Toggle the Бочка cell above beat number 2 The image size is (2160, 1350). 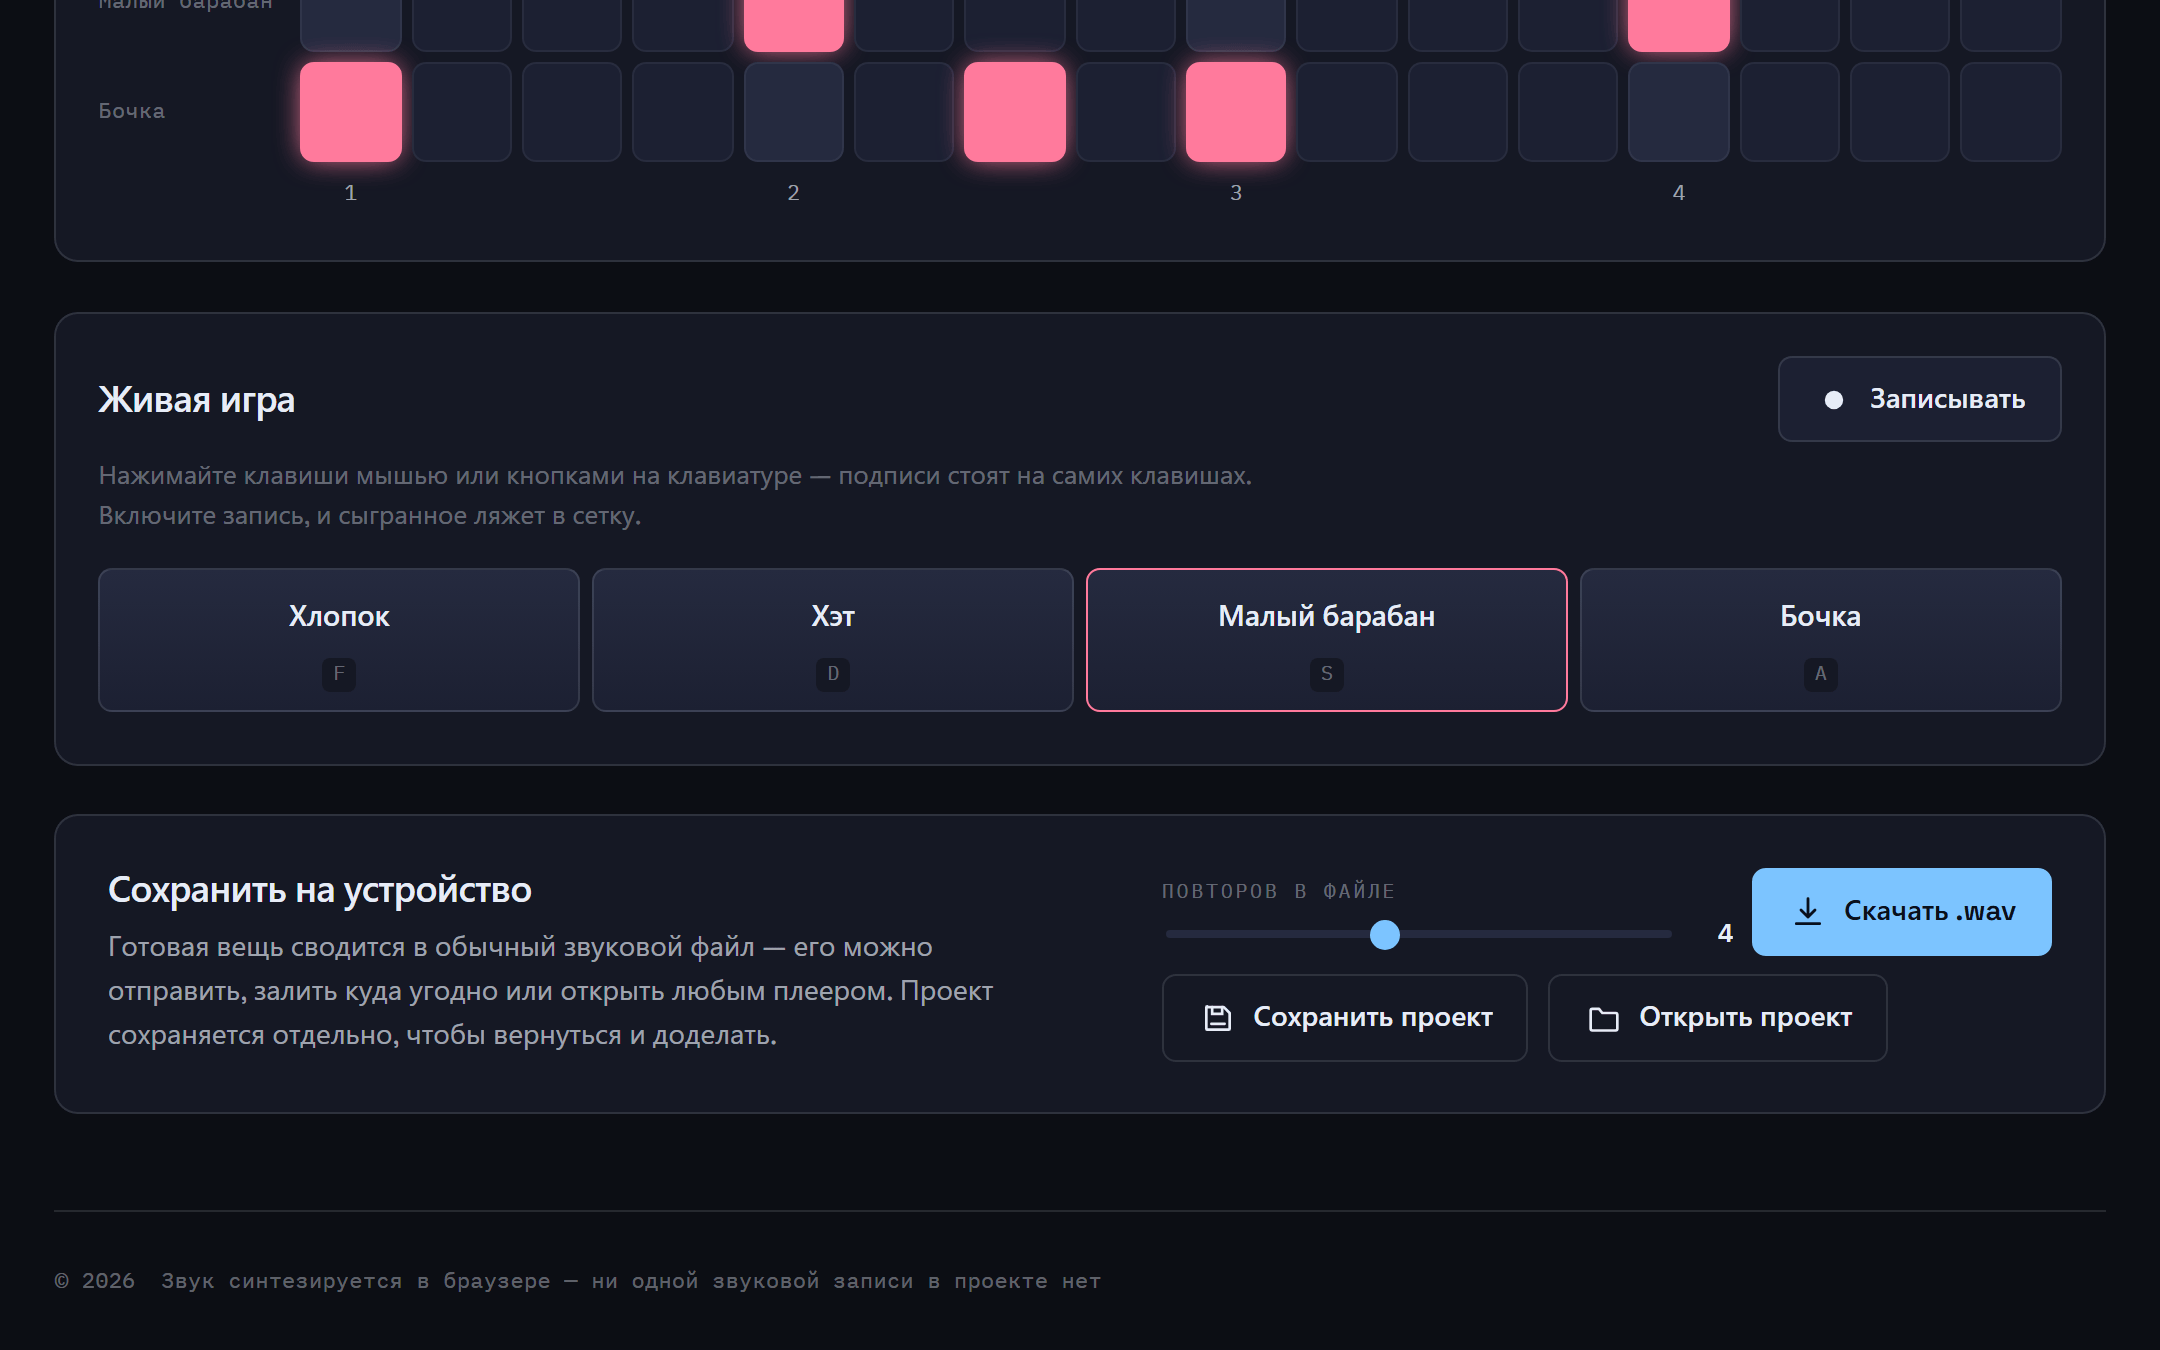[x=794, y=112]
